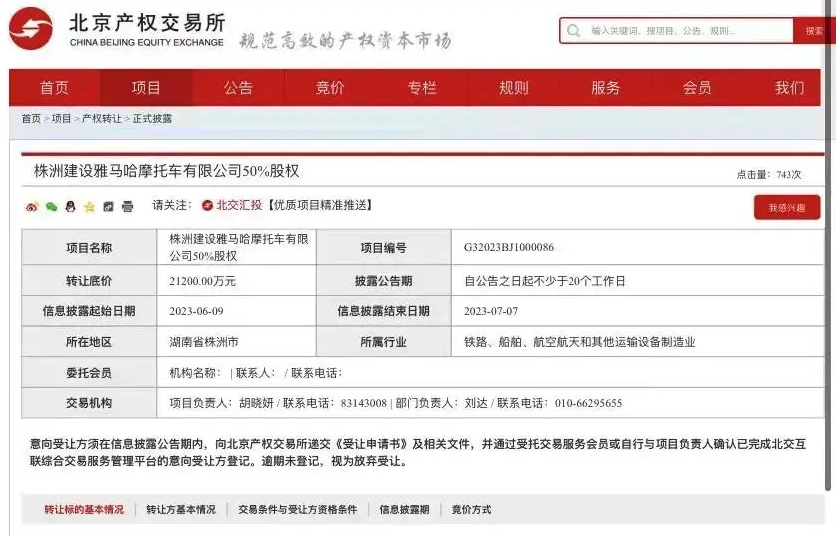Viewport: 836px width, 536px height.
Task: Copy link icon in share row
Action: coord(108,206)
